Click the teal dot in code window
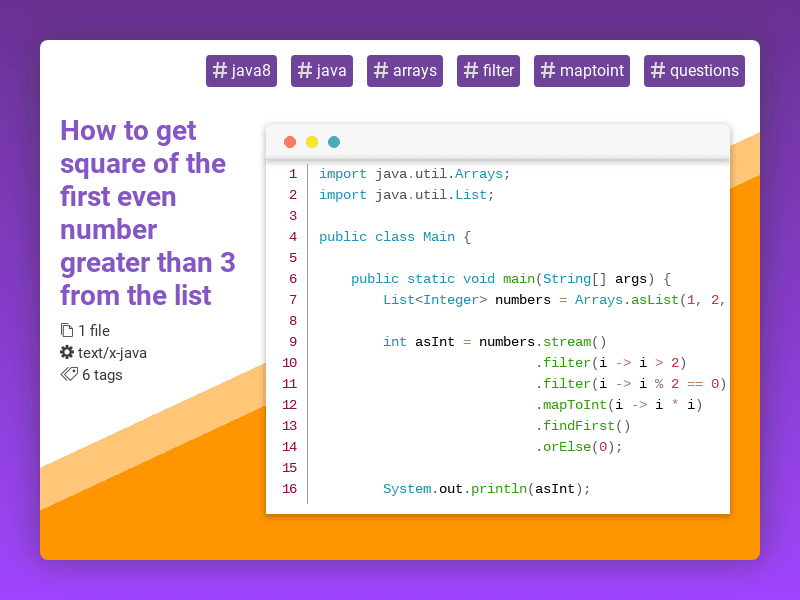 (x=334, y=142)
